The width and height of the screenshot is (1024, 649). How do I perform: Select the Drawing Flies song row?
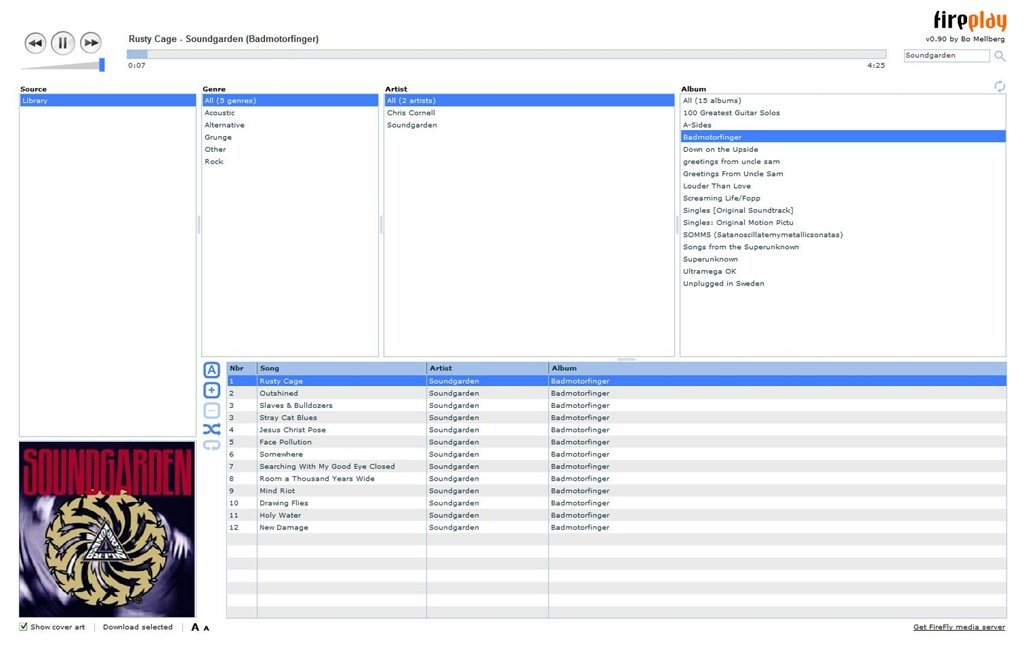click(x=616, y=503)
